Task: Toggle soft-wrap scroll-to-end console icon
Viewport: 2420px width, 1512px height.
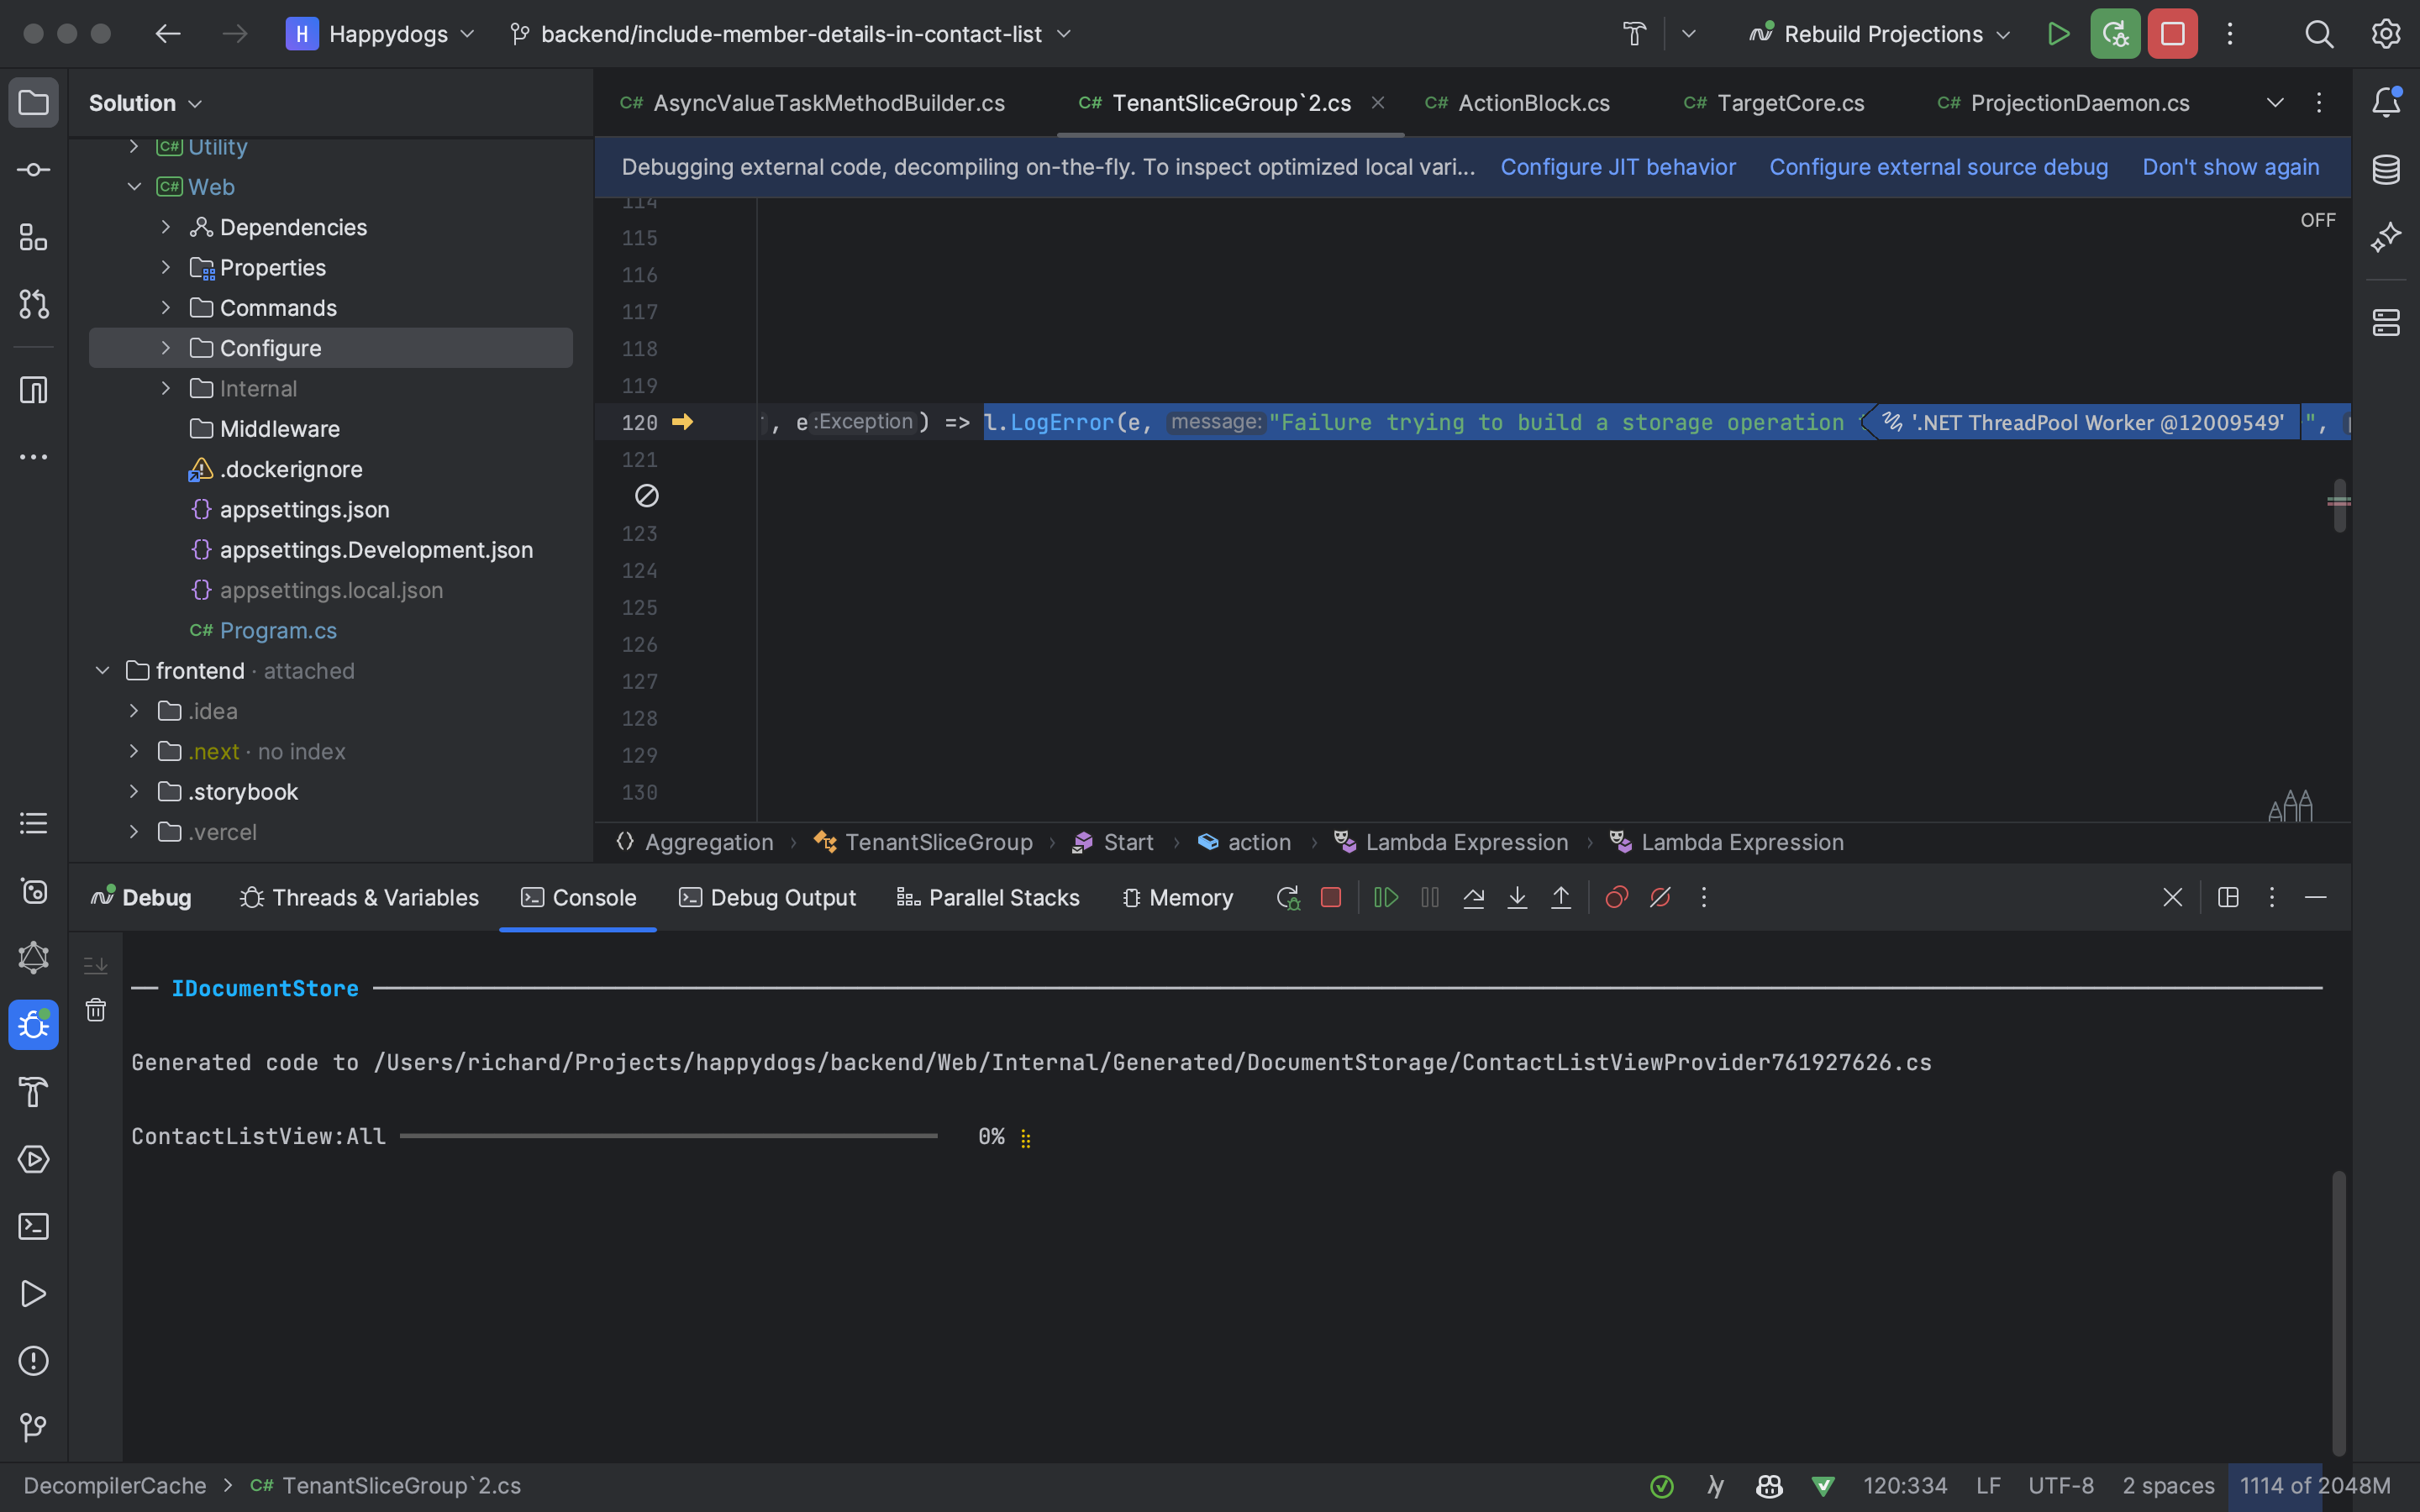Action: point(96,965)
